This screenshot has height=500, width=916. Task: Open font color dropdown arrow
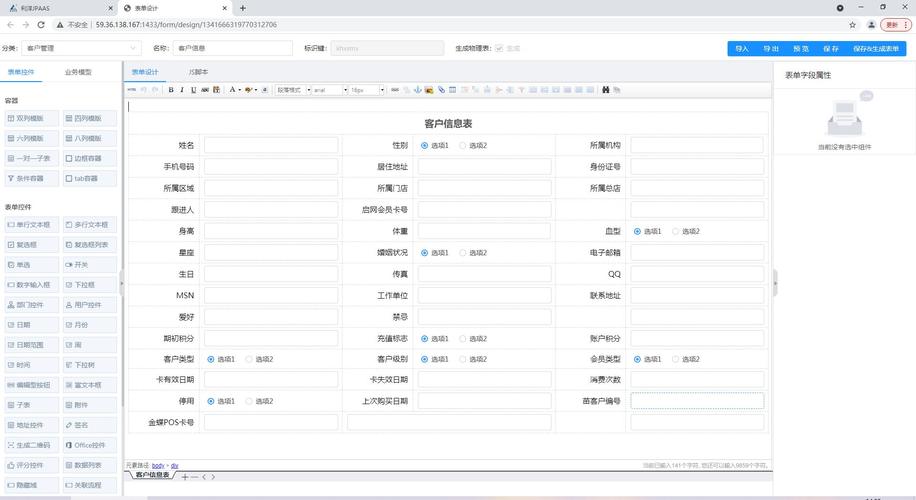tap(240, 89)
